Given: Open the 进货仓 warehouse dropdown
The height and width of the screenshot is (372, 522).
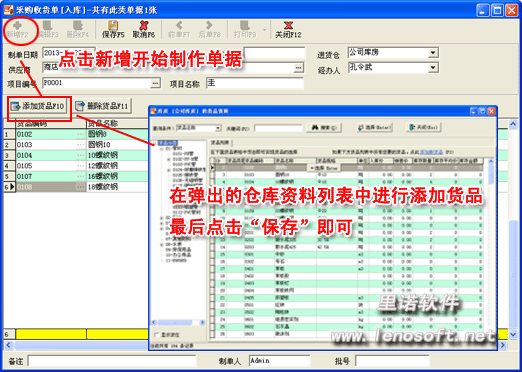Looking at the screenshot, I should coord(433,53).
